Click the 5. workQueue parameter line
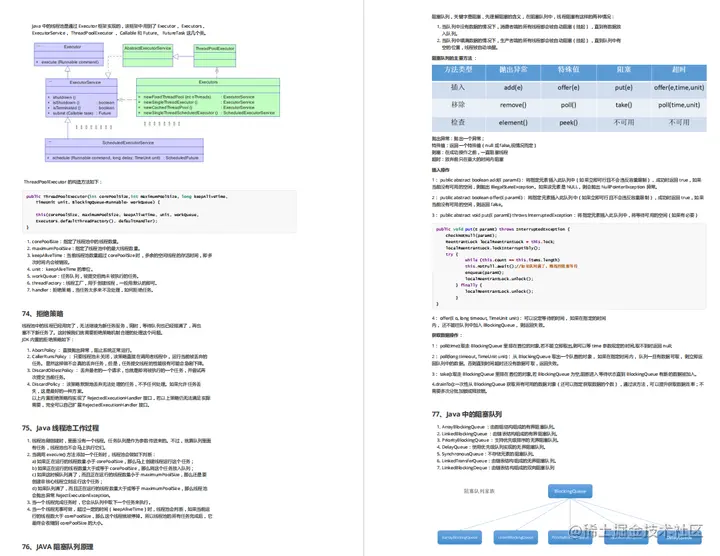This screenshot has width=720, height=556. pyautogui.click(x=83, y=276)
